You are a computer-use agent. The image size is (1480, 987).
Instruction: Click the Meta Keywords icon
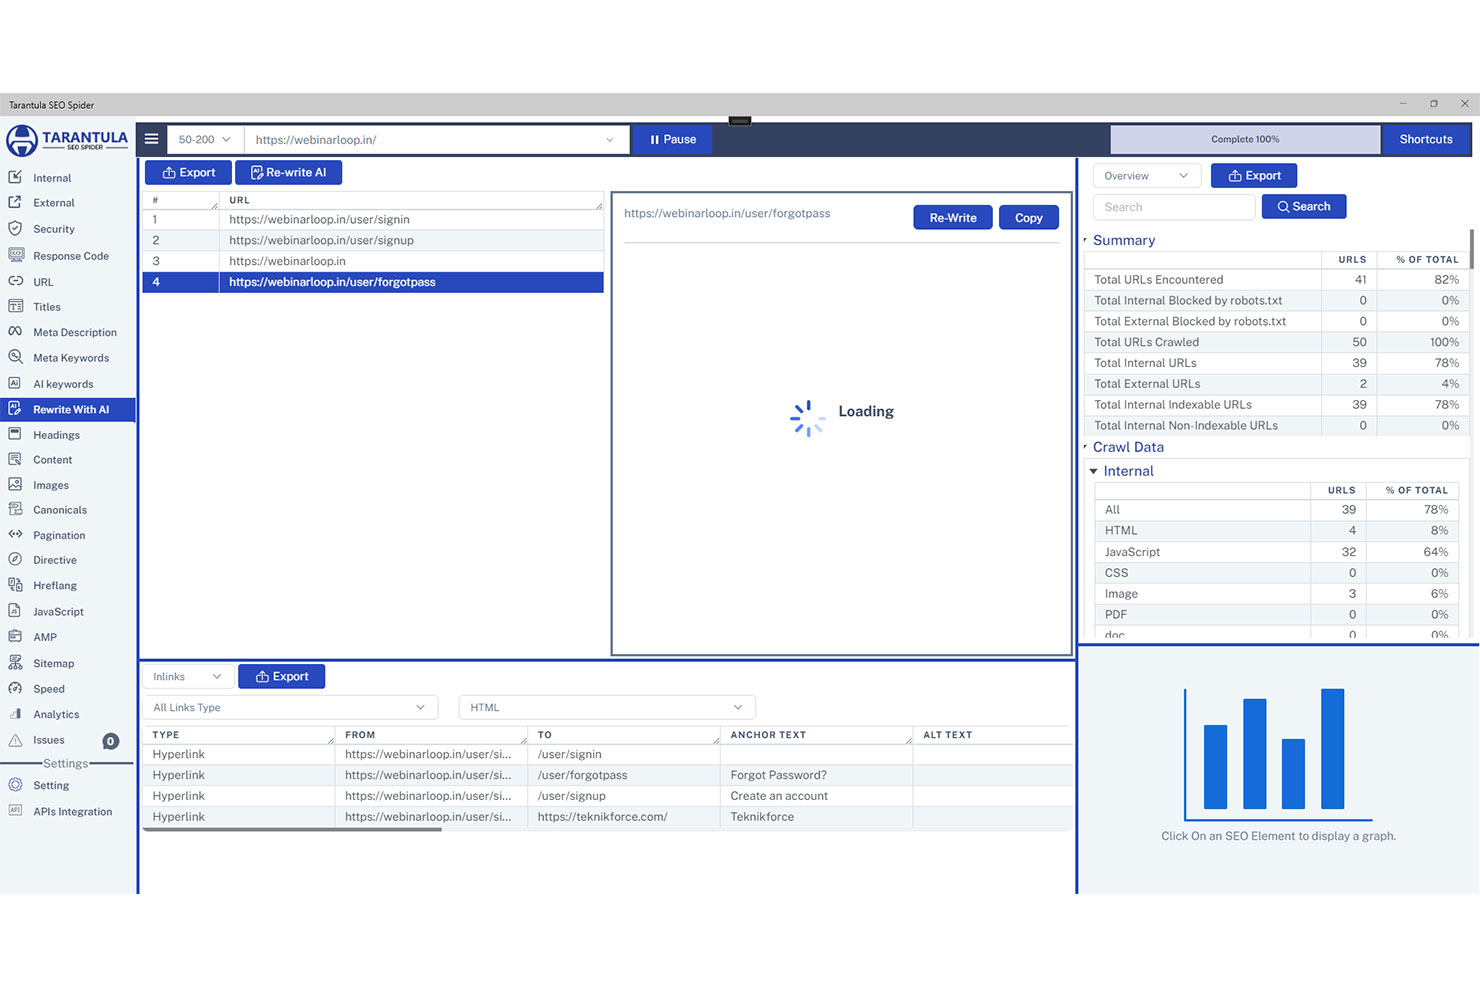click(x=15, y=357)
